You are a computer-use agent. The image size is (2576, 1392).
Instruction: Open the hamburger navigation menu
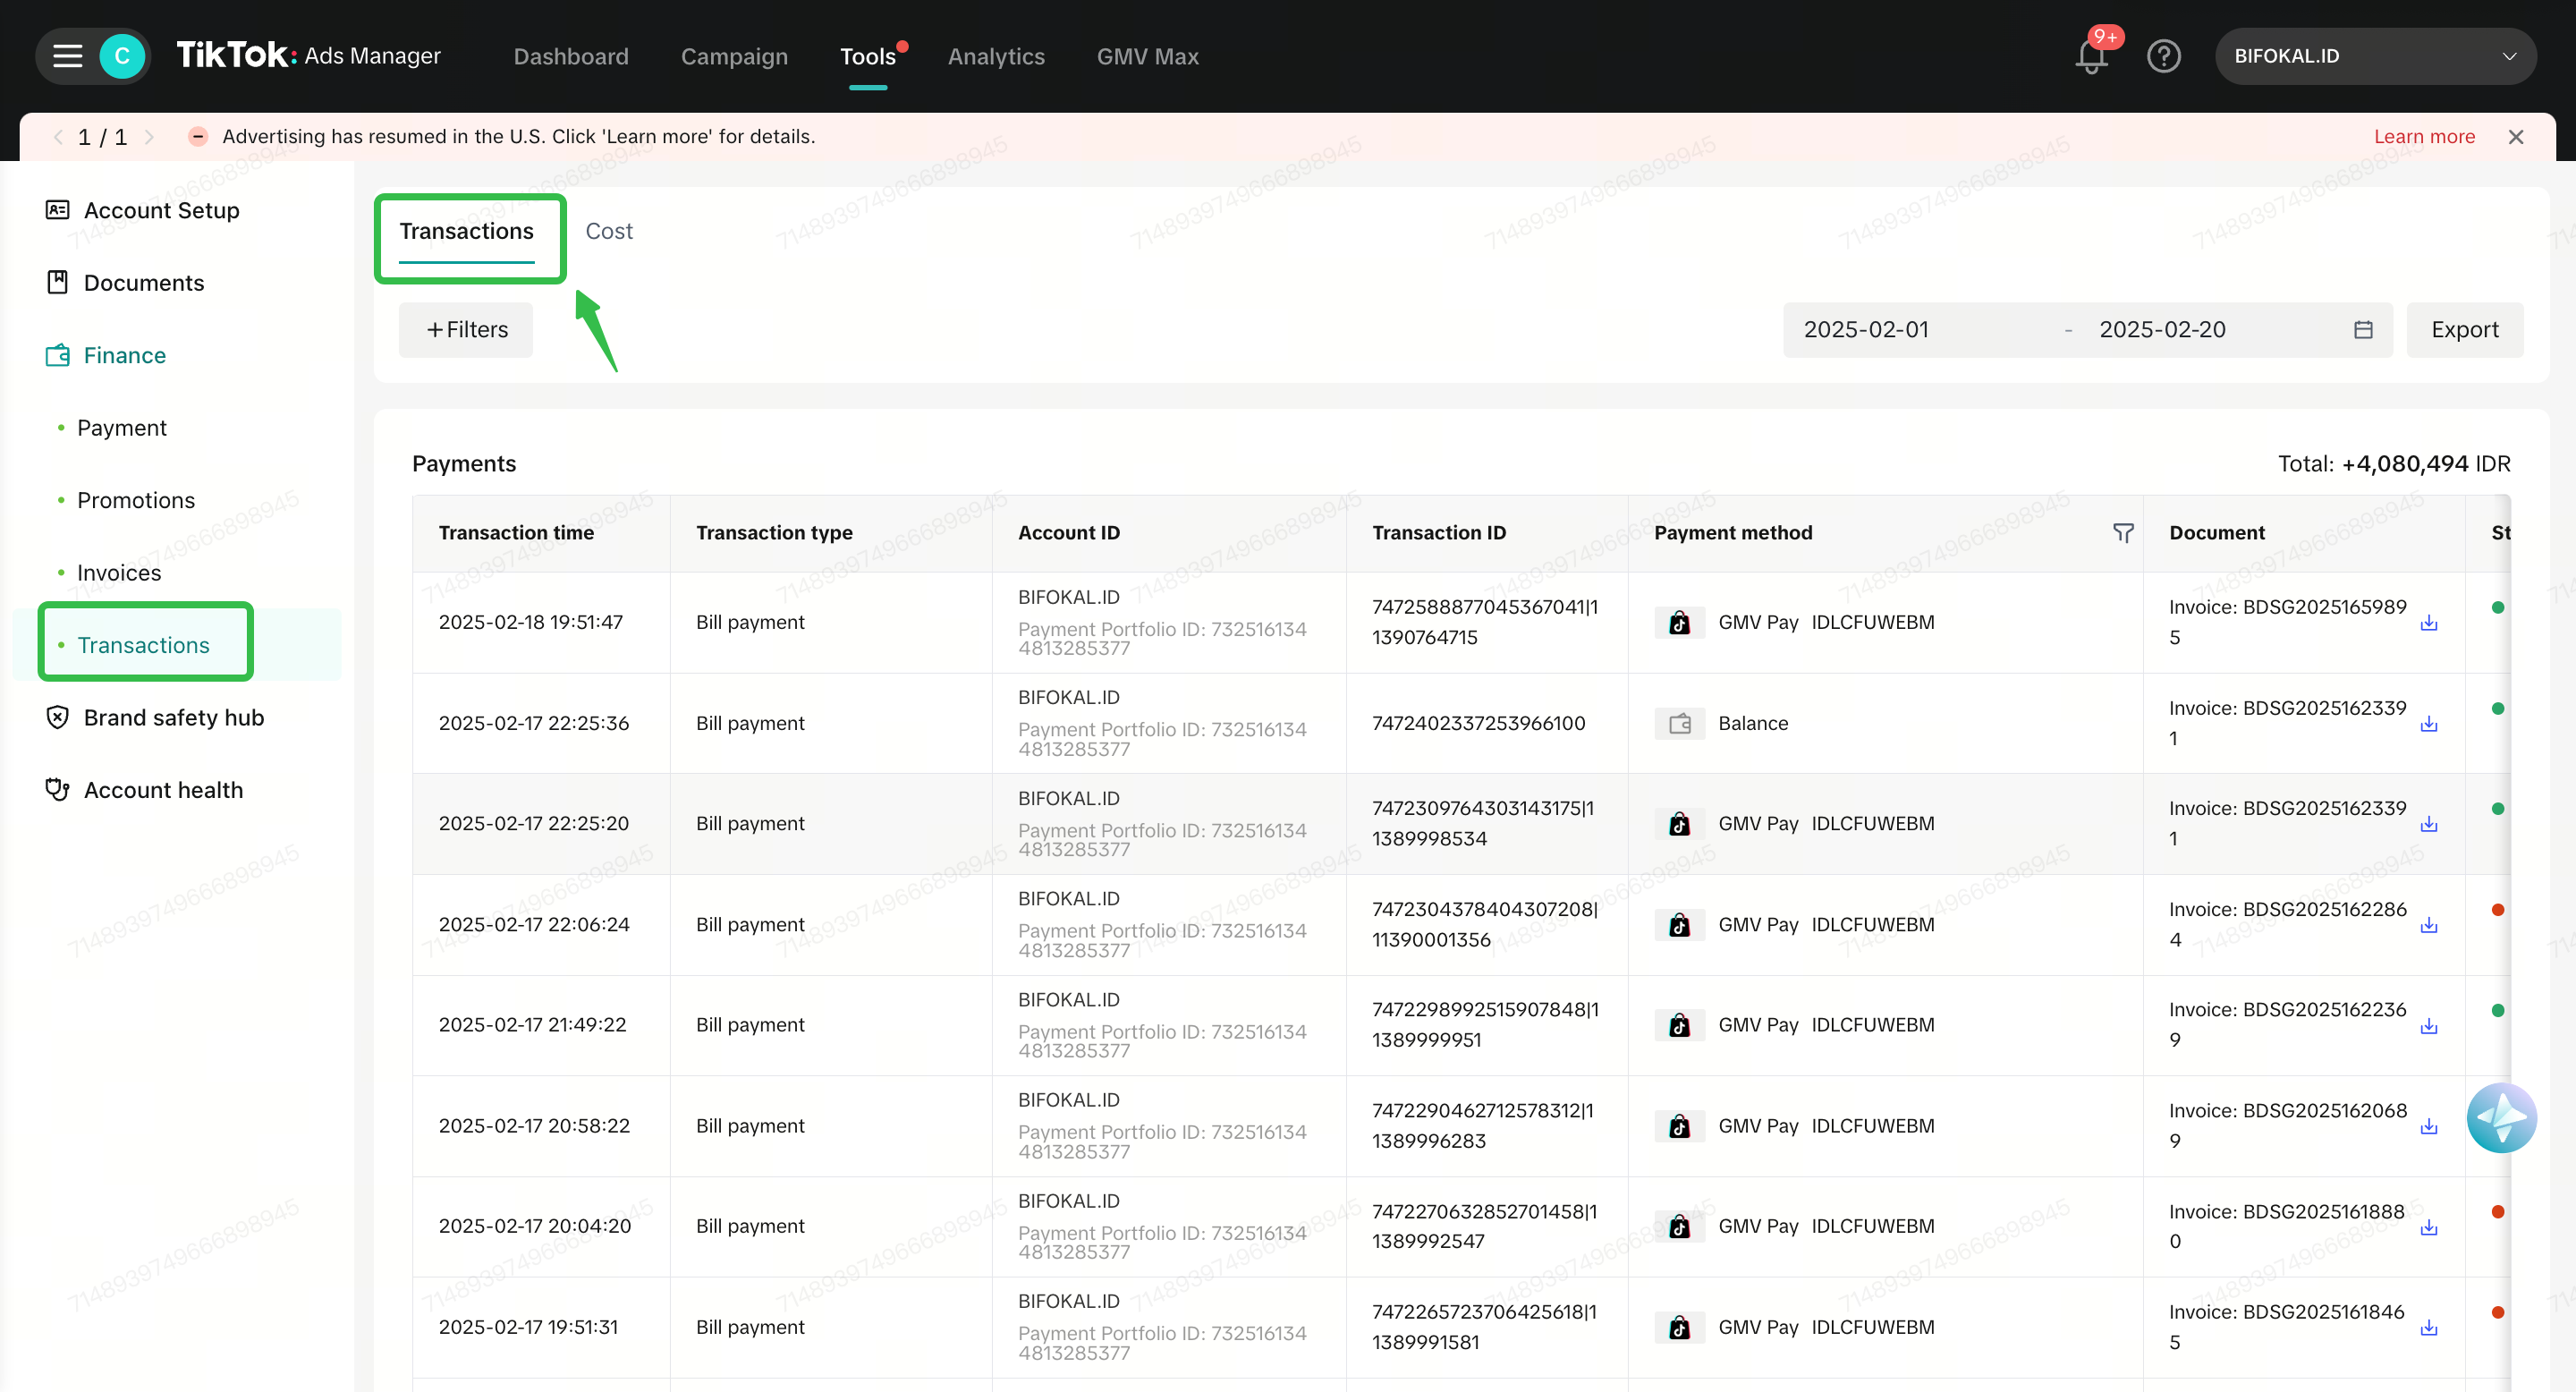[67, 56]
